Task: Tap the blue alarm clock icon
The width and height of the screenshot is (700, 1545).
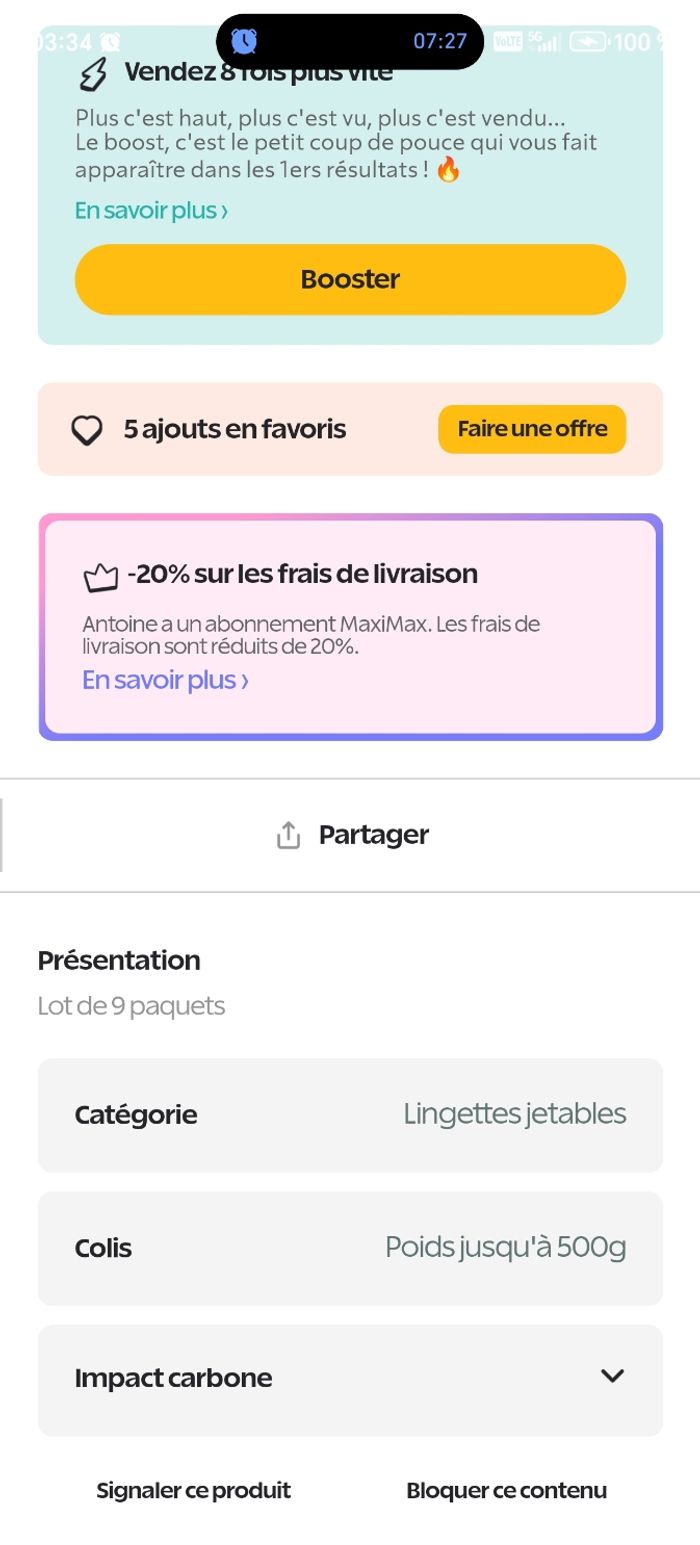Action: [244, 41]
